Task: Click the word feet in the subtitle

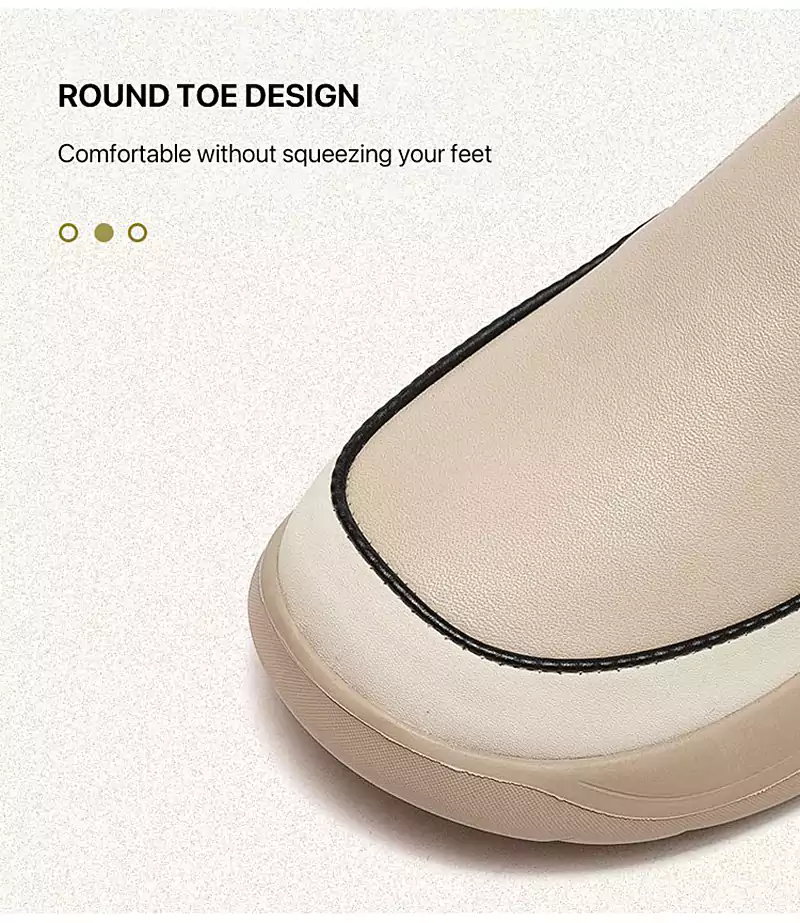Action: pyautogui.click(x=471, y=154)
